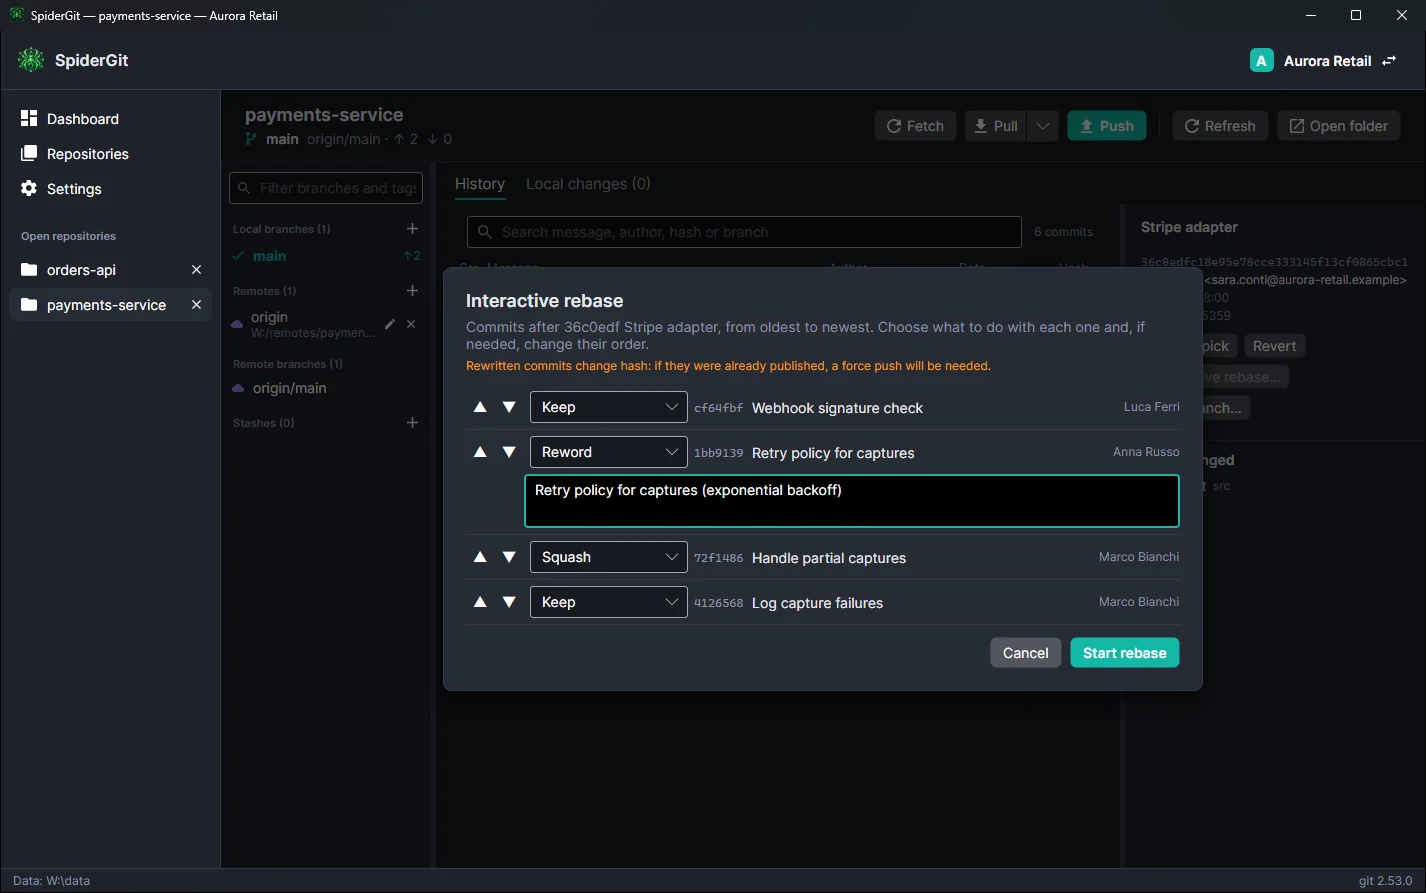Open Squash action dropdown for Handle partial captures
Image resolution: width=1426 pixels, height=893 pixels.
(x=608, y=557)
